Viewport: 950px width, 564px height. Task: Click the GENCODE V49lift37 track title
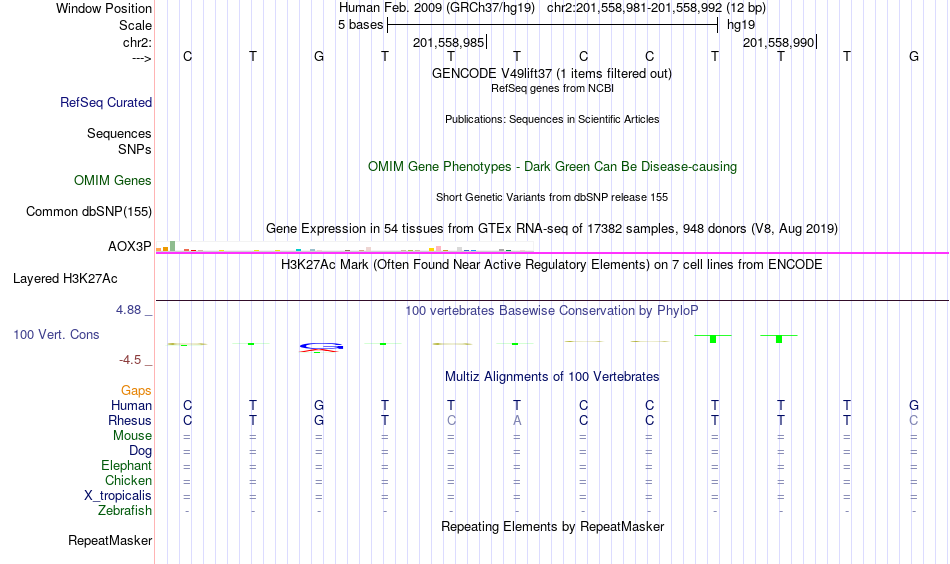click(552, 73)
